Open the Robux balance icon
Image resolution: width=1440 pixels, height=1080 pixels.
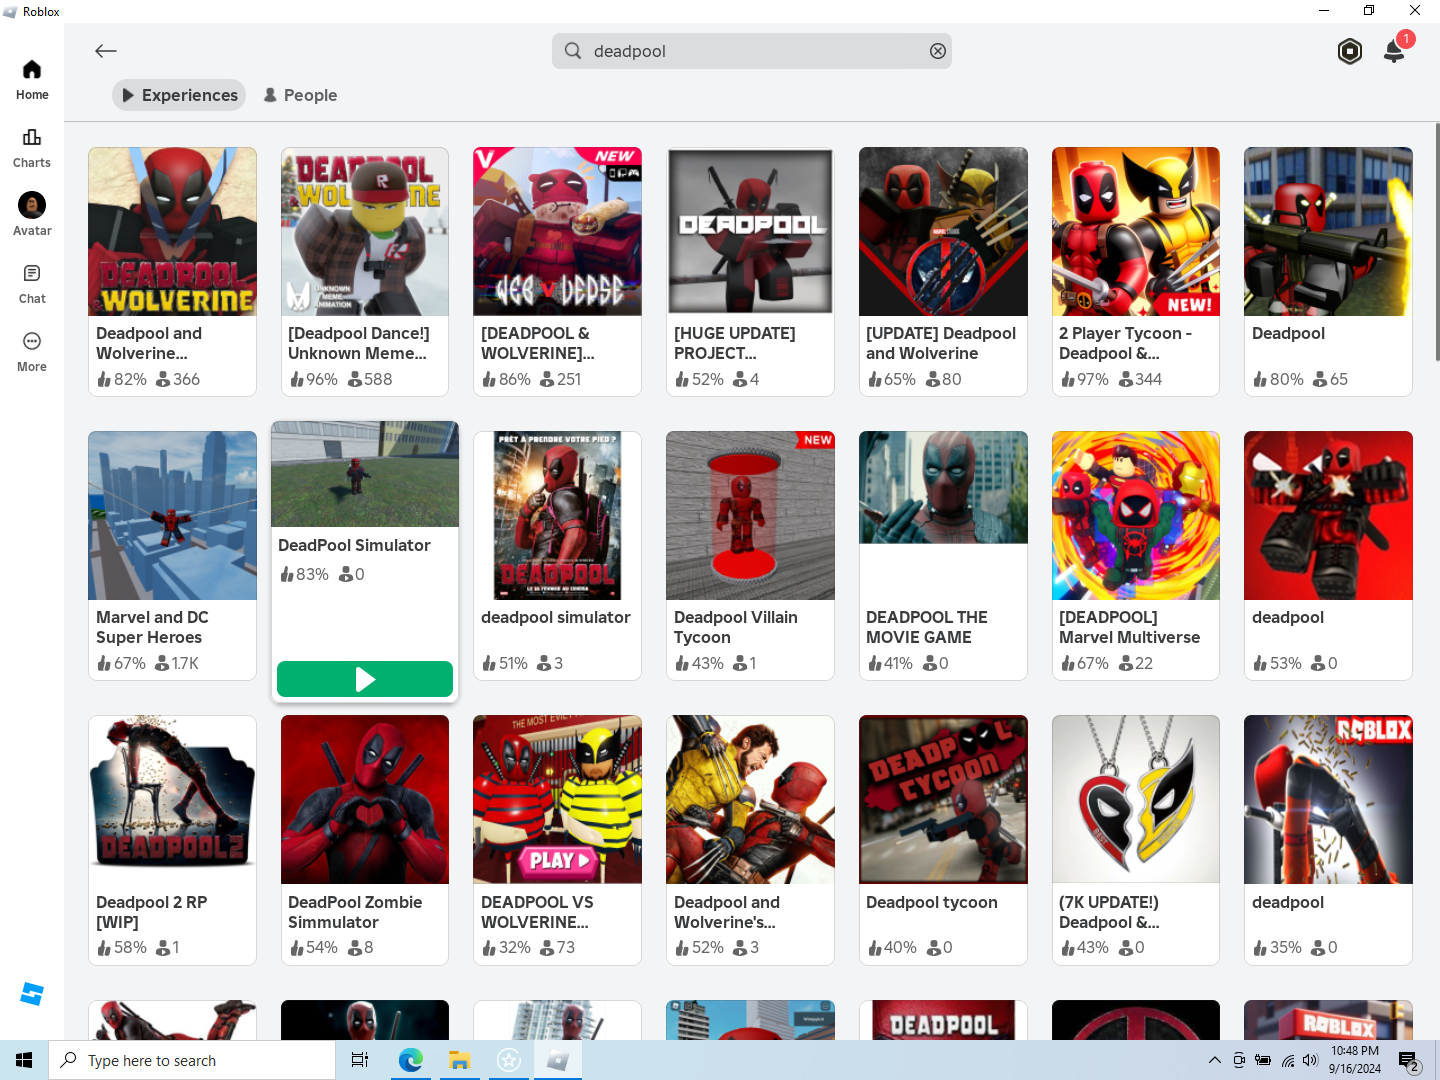[x=1350, y=51]
